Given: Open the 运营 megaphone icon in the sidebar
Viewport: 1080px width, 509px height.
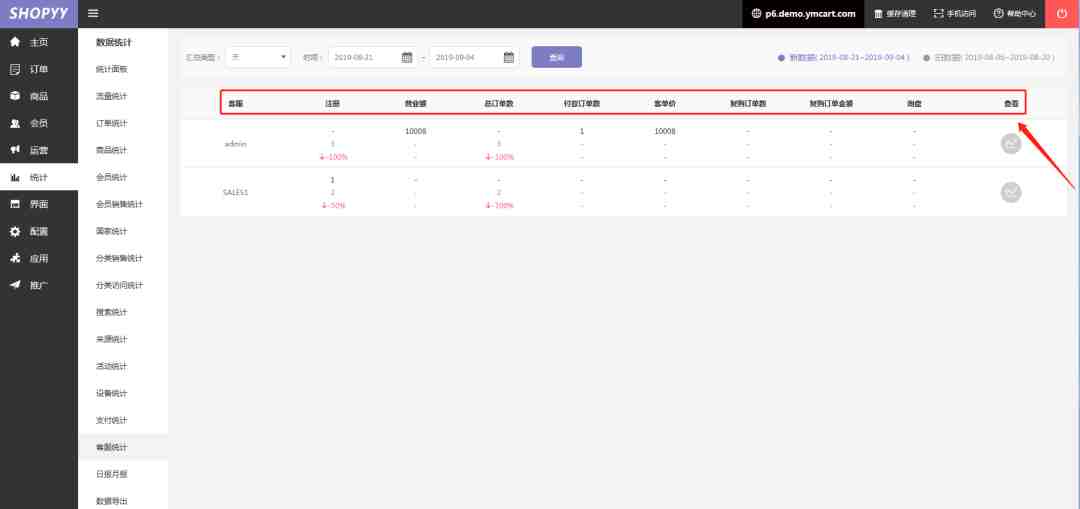Looking at the screenshot, I should coord(14,150).
